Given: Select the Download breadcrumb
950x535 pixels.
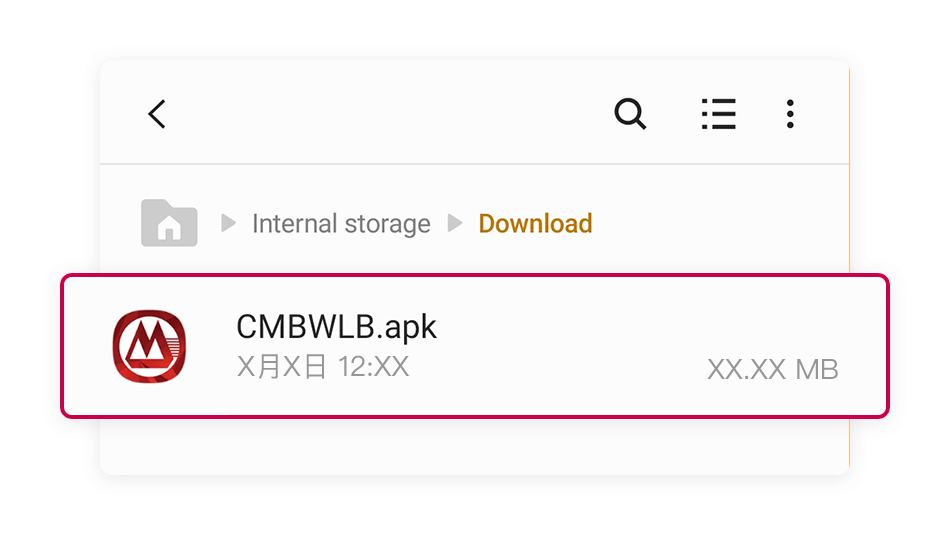Looking at the screenshot, I should 535,224.
